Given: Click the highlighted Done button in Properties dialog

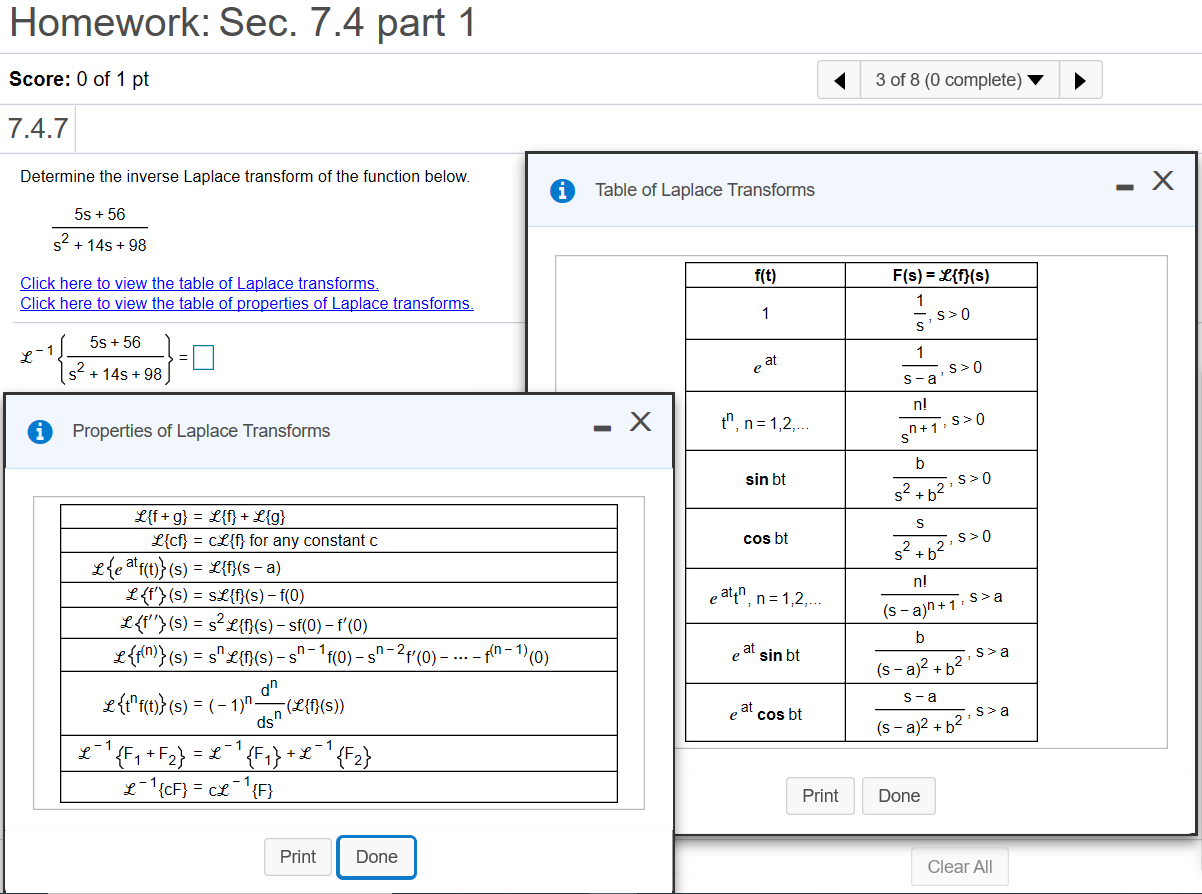Looking at the screenshot, I should 376,857.
